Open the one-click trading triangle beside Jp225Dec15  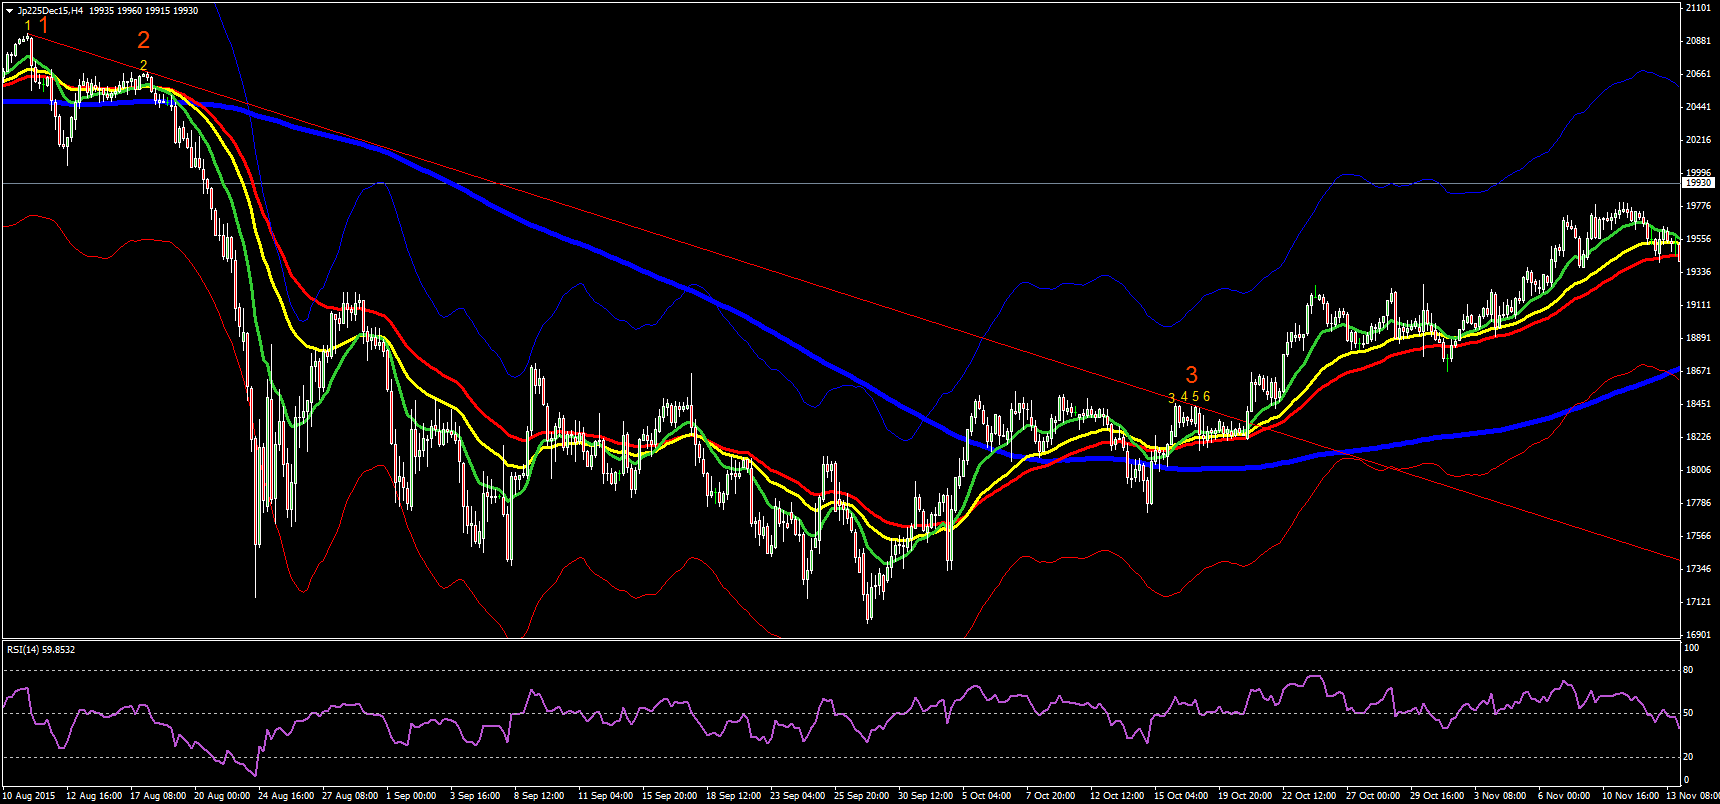(9, 11)
